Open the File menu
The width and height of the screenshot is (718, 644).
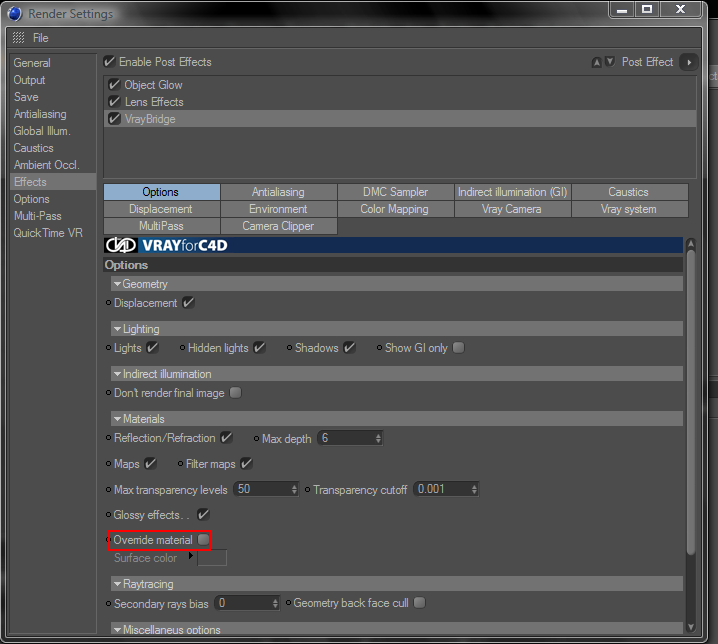coord(40,38)
